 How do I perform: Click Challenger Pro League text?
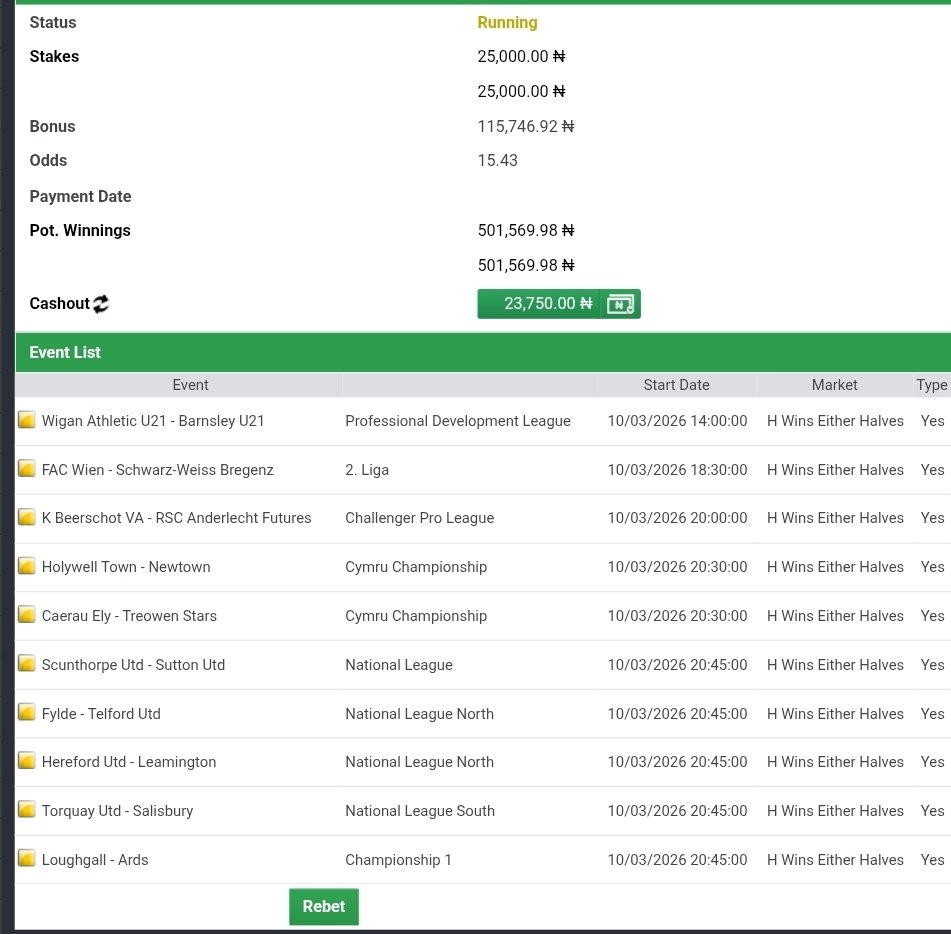pos(420,518)
